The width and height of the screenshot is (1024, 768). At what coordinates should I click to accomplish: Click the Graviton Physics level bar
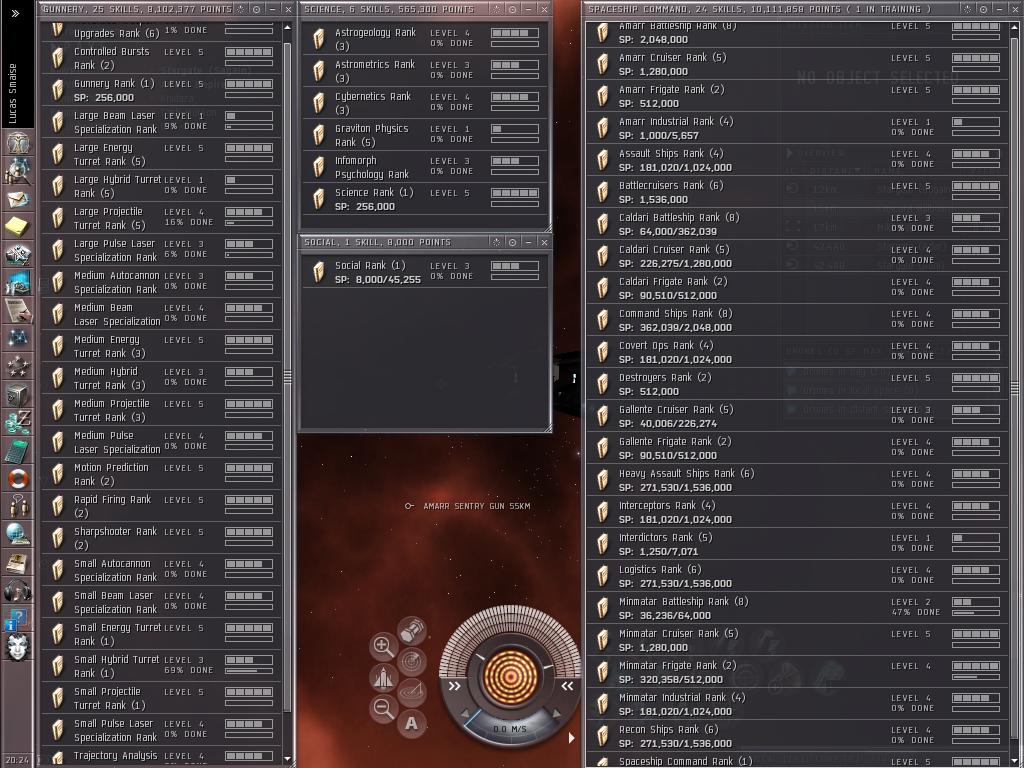[x=515, y=129]
